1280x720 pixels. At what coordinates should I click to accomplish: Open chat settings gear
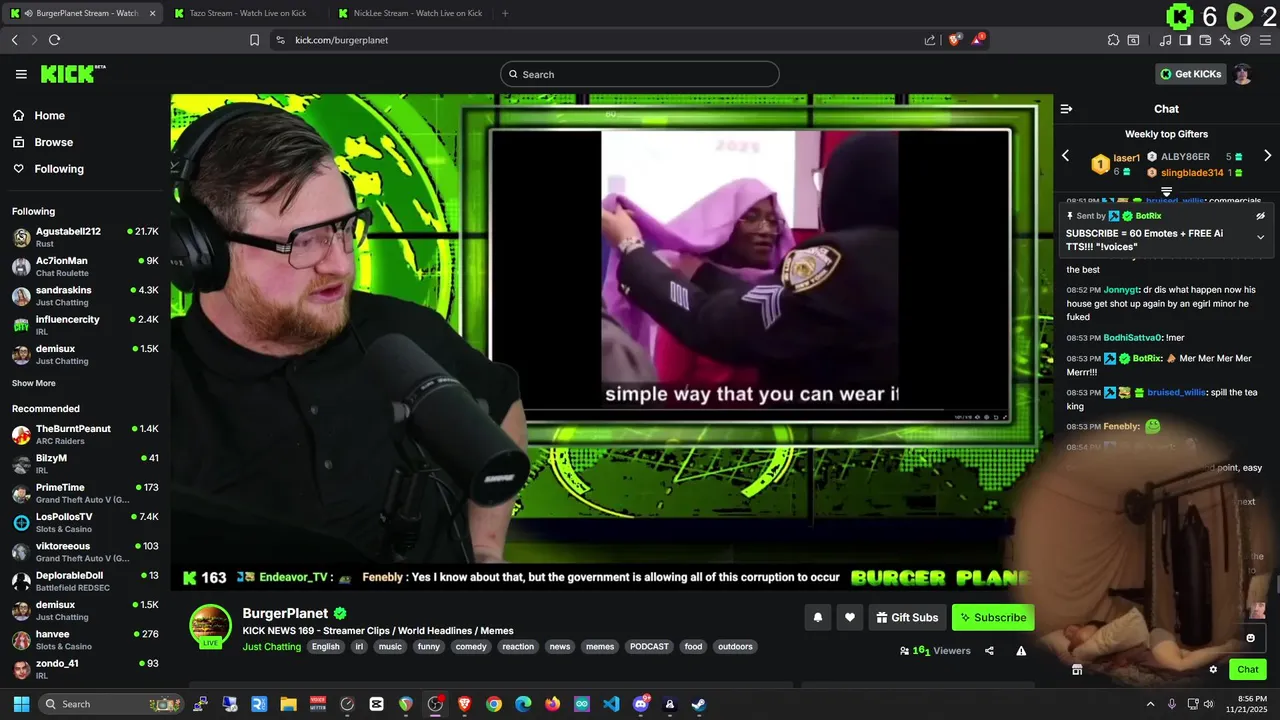[x=1213, y=670]
